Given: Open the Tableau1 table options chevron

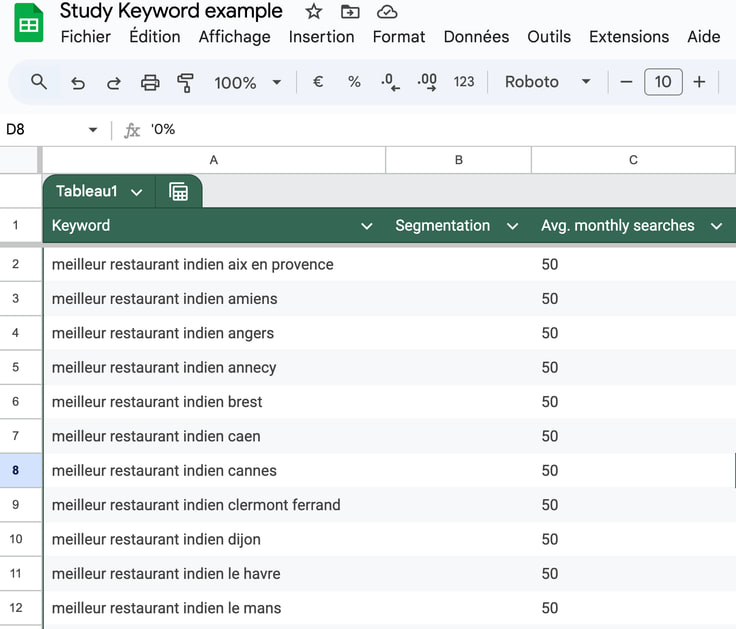Looking at the screenshot, I should click(137, 192).
